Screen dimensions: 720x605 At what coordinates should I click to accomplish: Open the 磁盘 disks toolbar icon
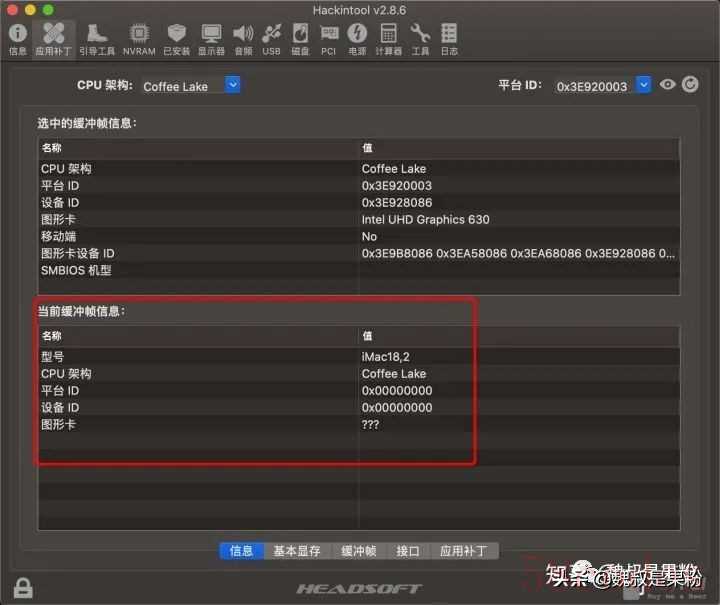[x=300, y=39]
